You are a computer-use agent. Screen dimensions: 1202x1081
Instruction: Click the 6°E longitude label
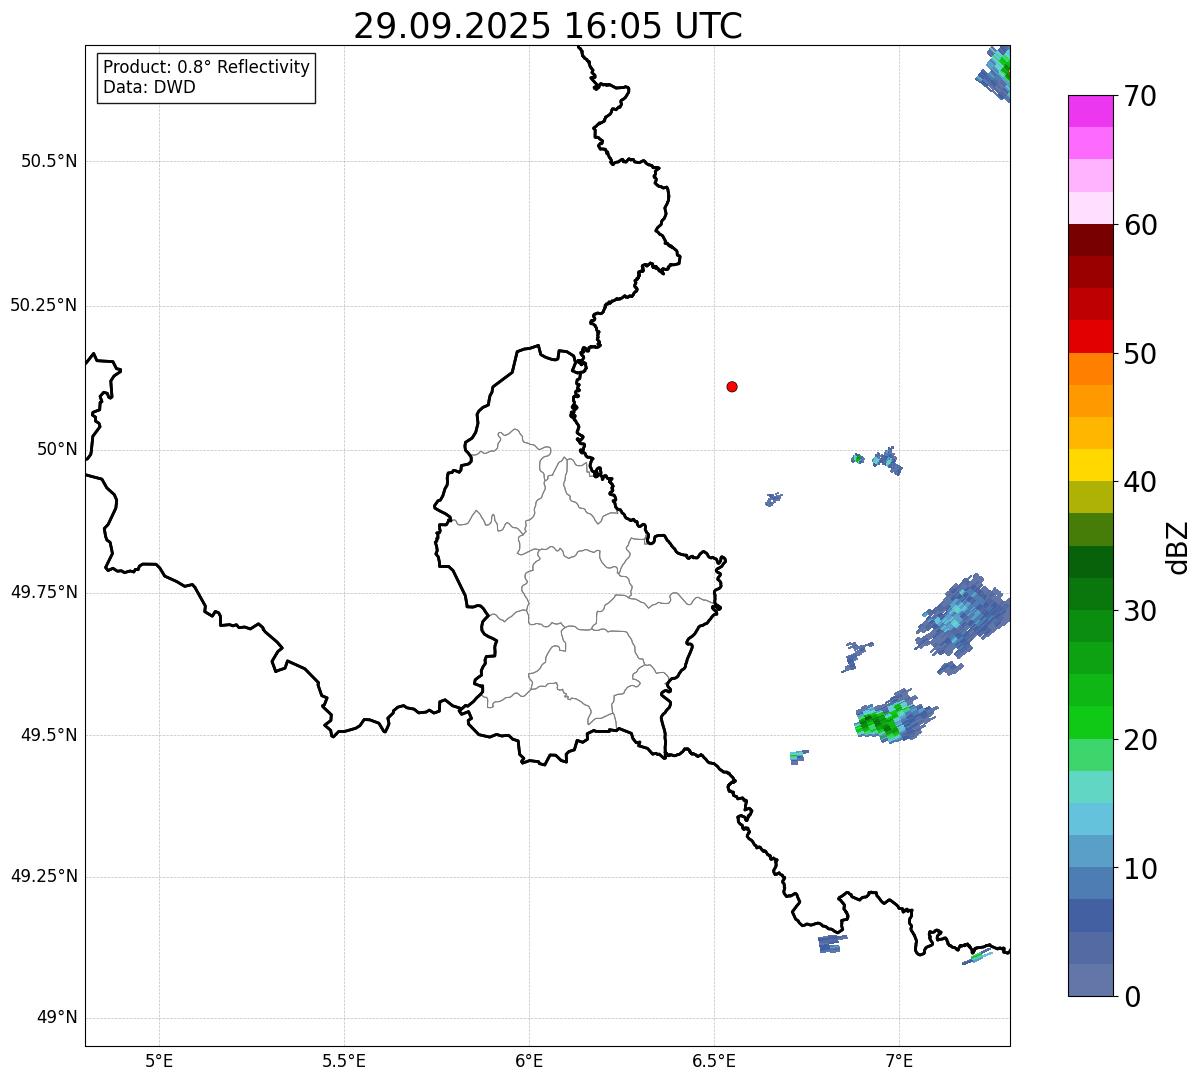(x=529, y=1061)
